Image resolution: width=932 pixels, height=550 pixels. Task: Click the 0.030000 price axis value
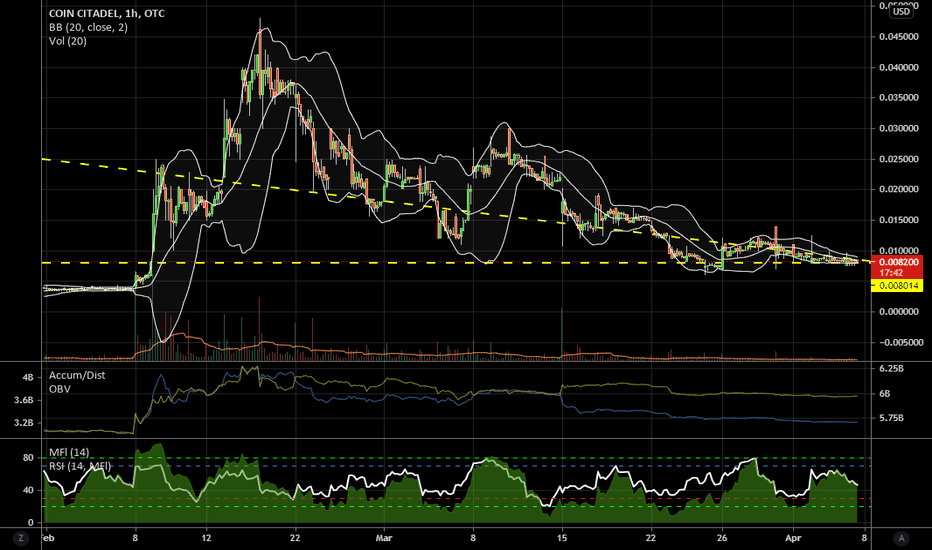[899, 128]
